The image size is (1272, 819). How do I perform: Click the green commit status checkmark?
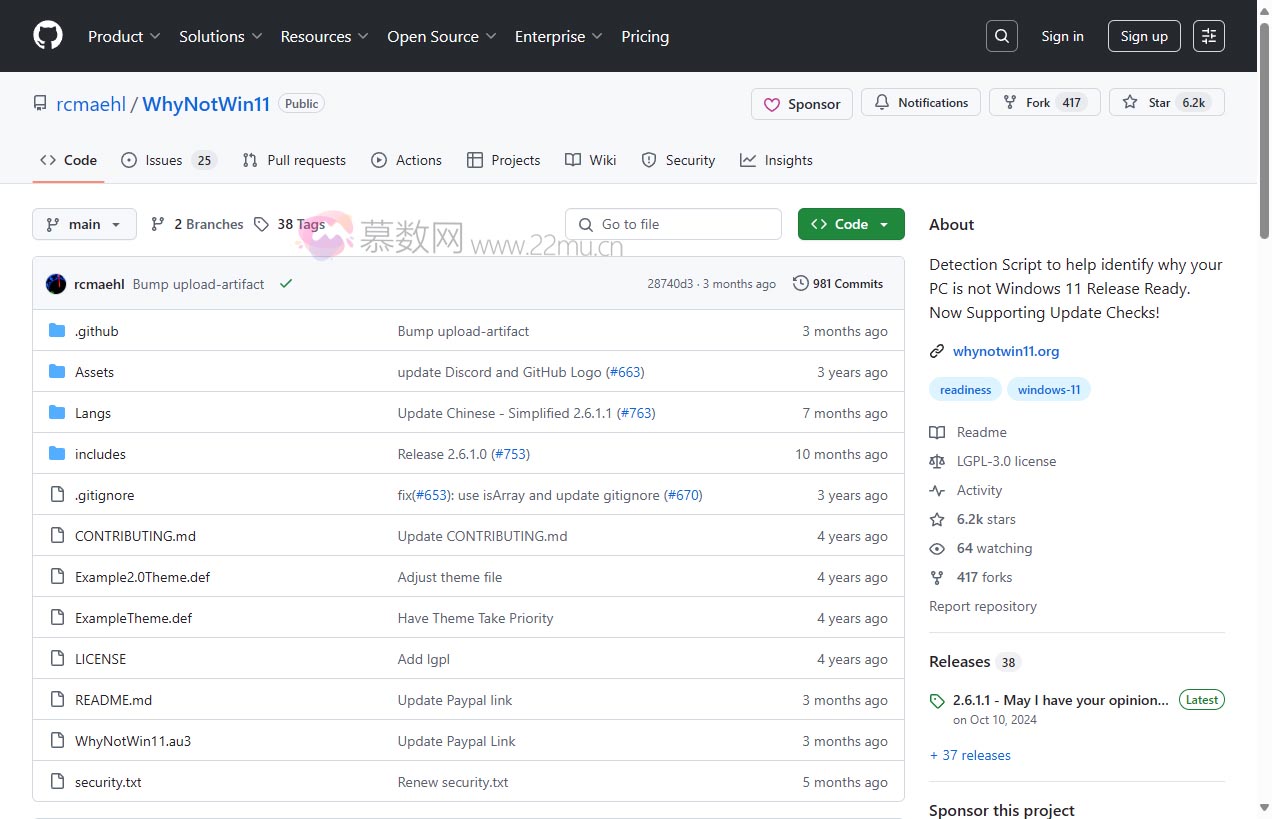click(286, 284)
